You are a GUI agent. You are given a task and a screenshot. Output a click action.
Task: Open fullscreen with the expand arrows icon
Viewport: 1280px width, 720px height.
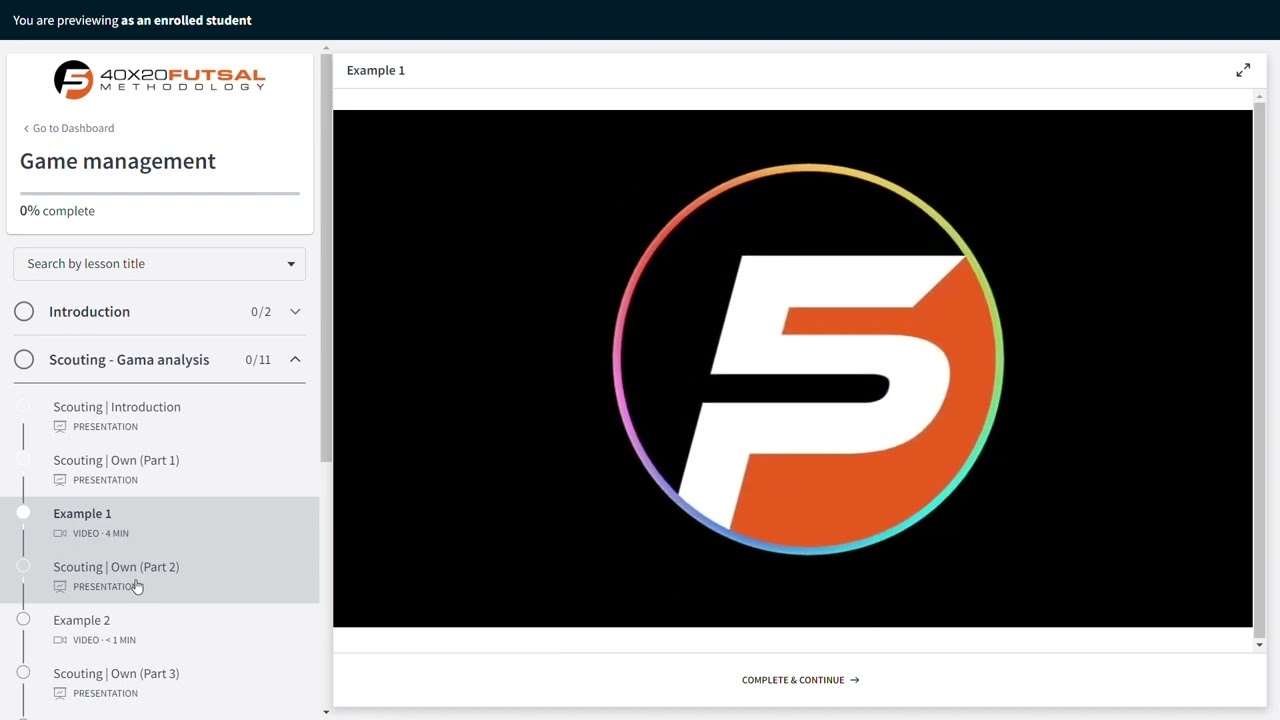(x=1243, y=70)
